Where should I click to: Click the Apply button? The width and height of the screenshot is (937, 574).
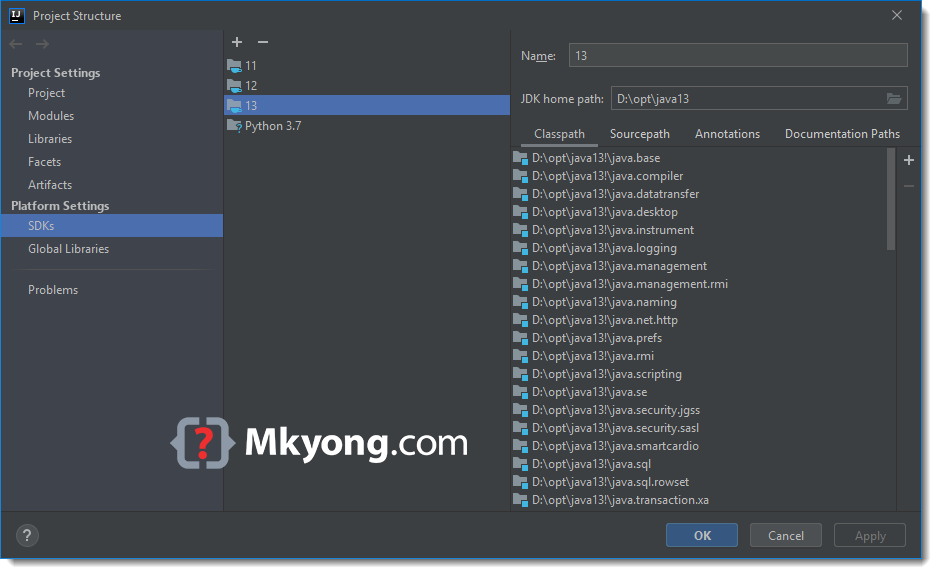869,535
